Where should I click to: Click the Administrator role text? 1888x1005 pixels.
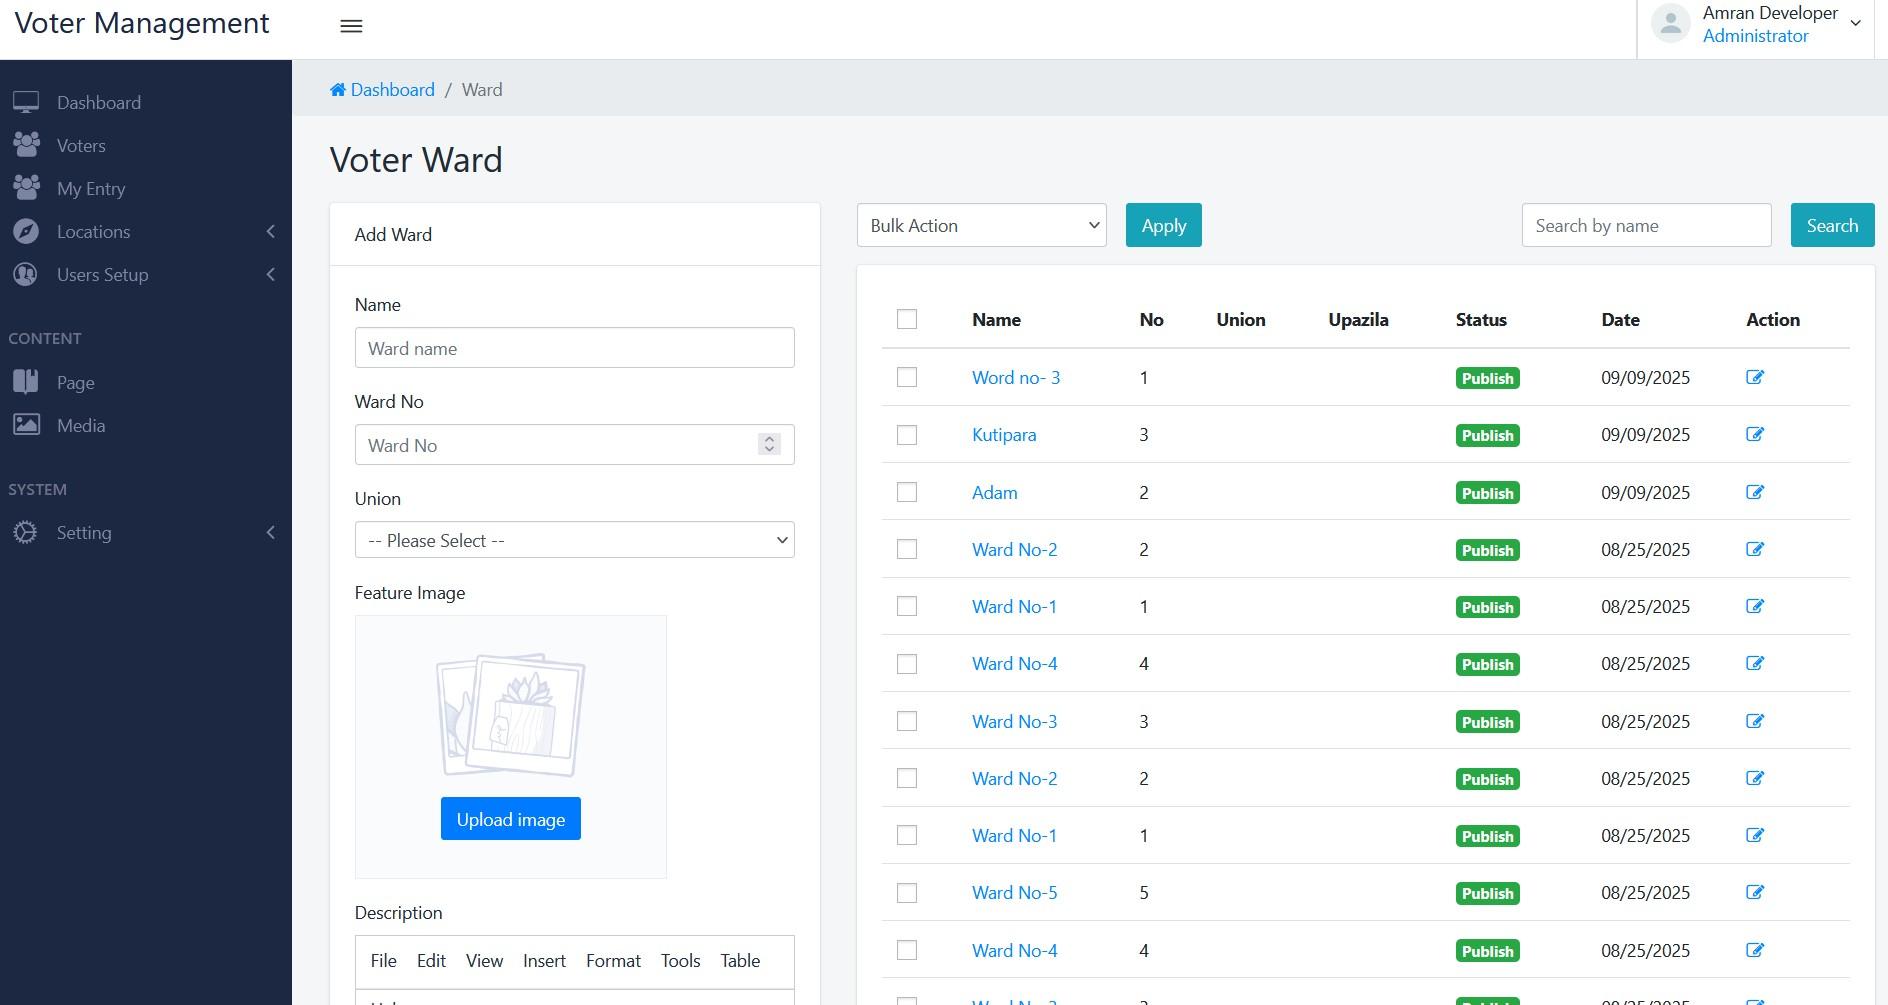tap(1755, 36)
